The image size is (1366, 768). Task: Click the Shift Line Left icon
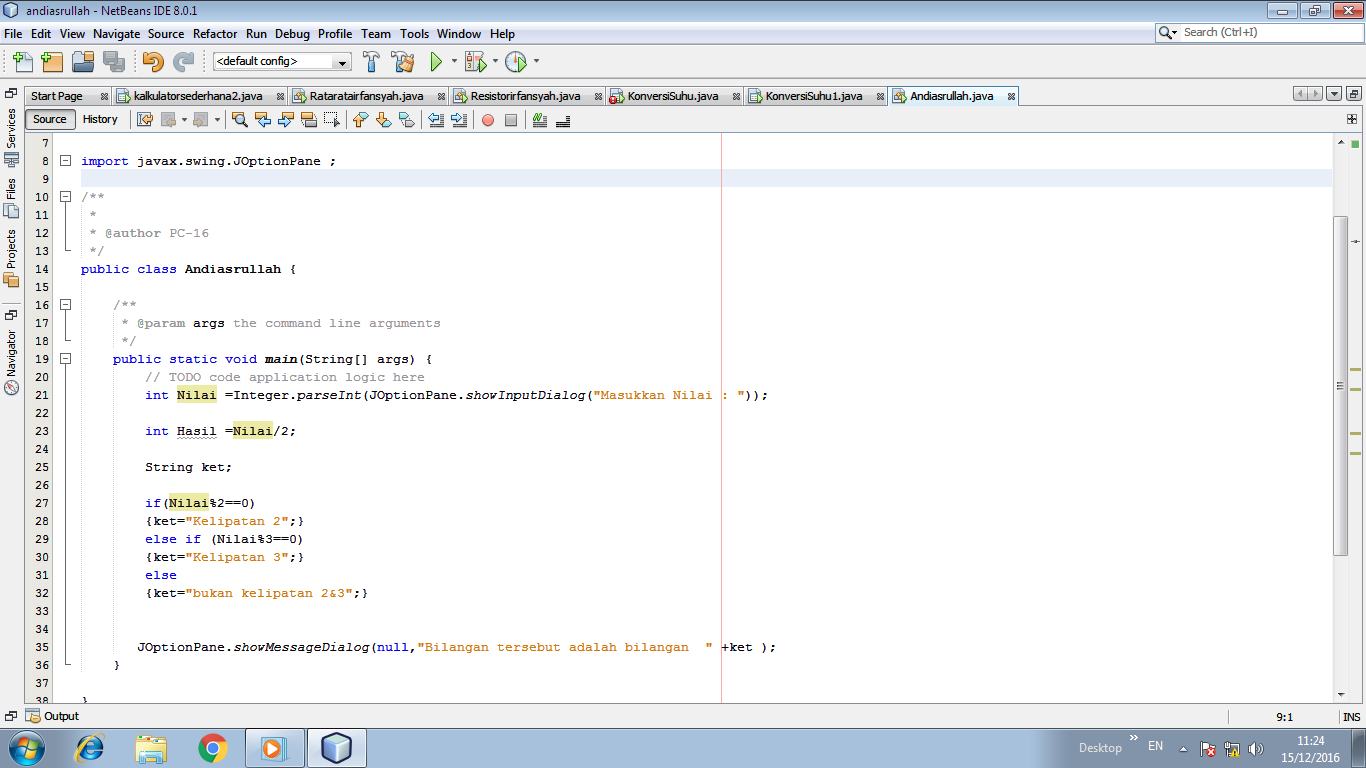[436, 120]
